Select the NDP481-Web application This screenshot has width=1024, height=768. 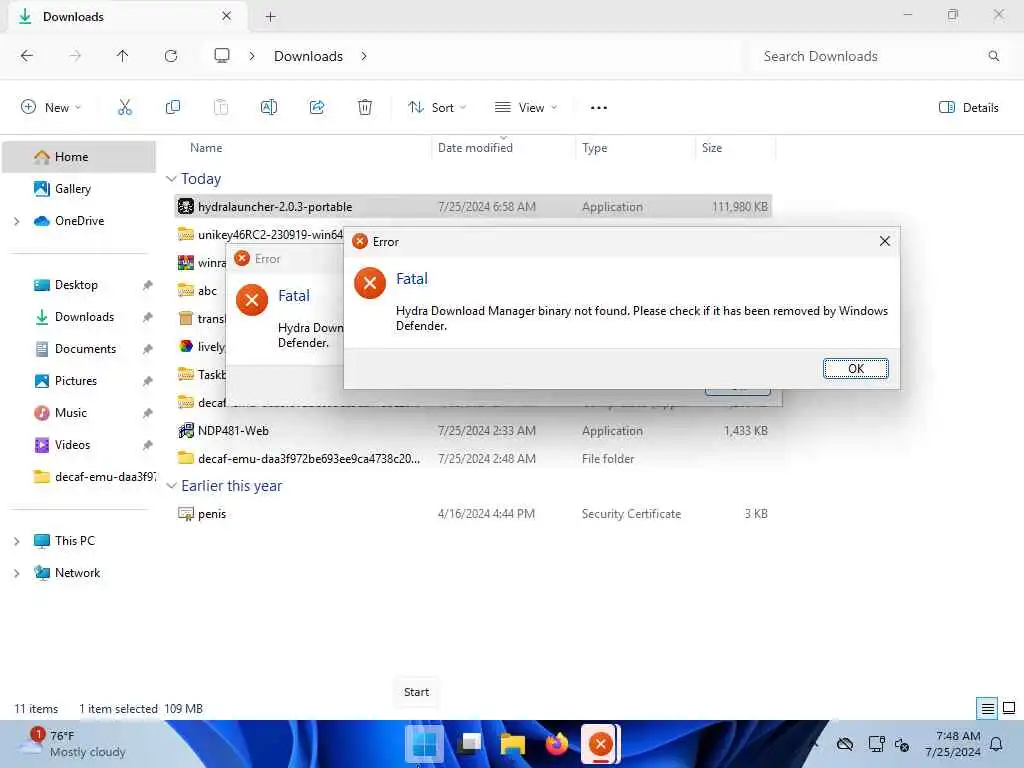point(473,431)
